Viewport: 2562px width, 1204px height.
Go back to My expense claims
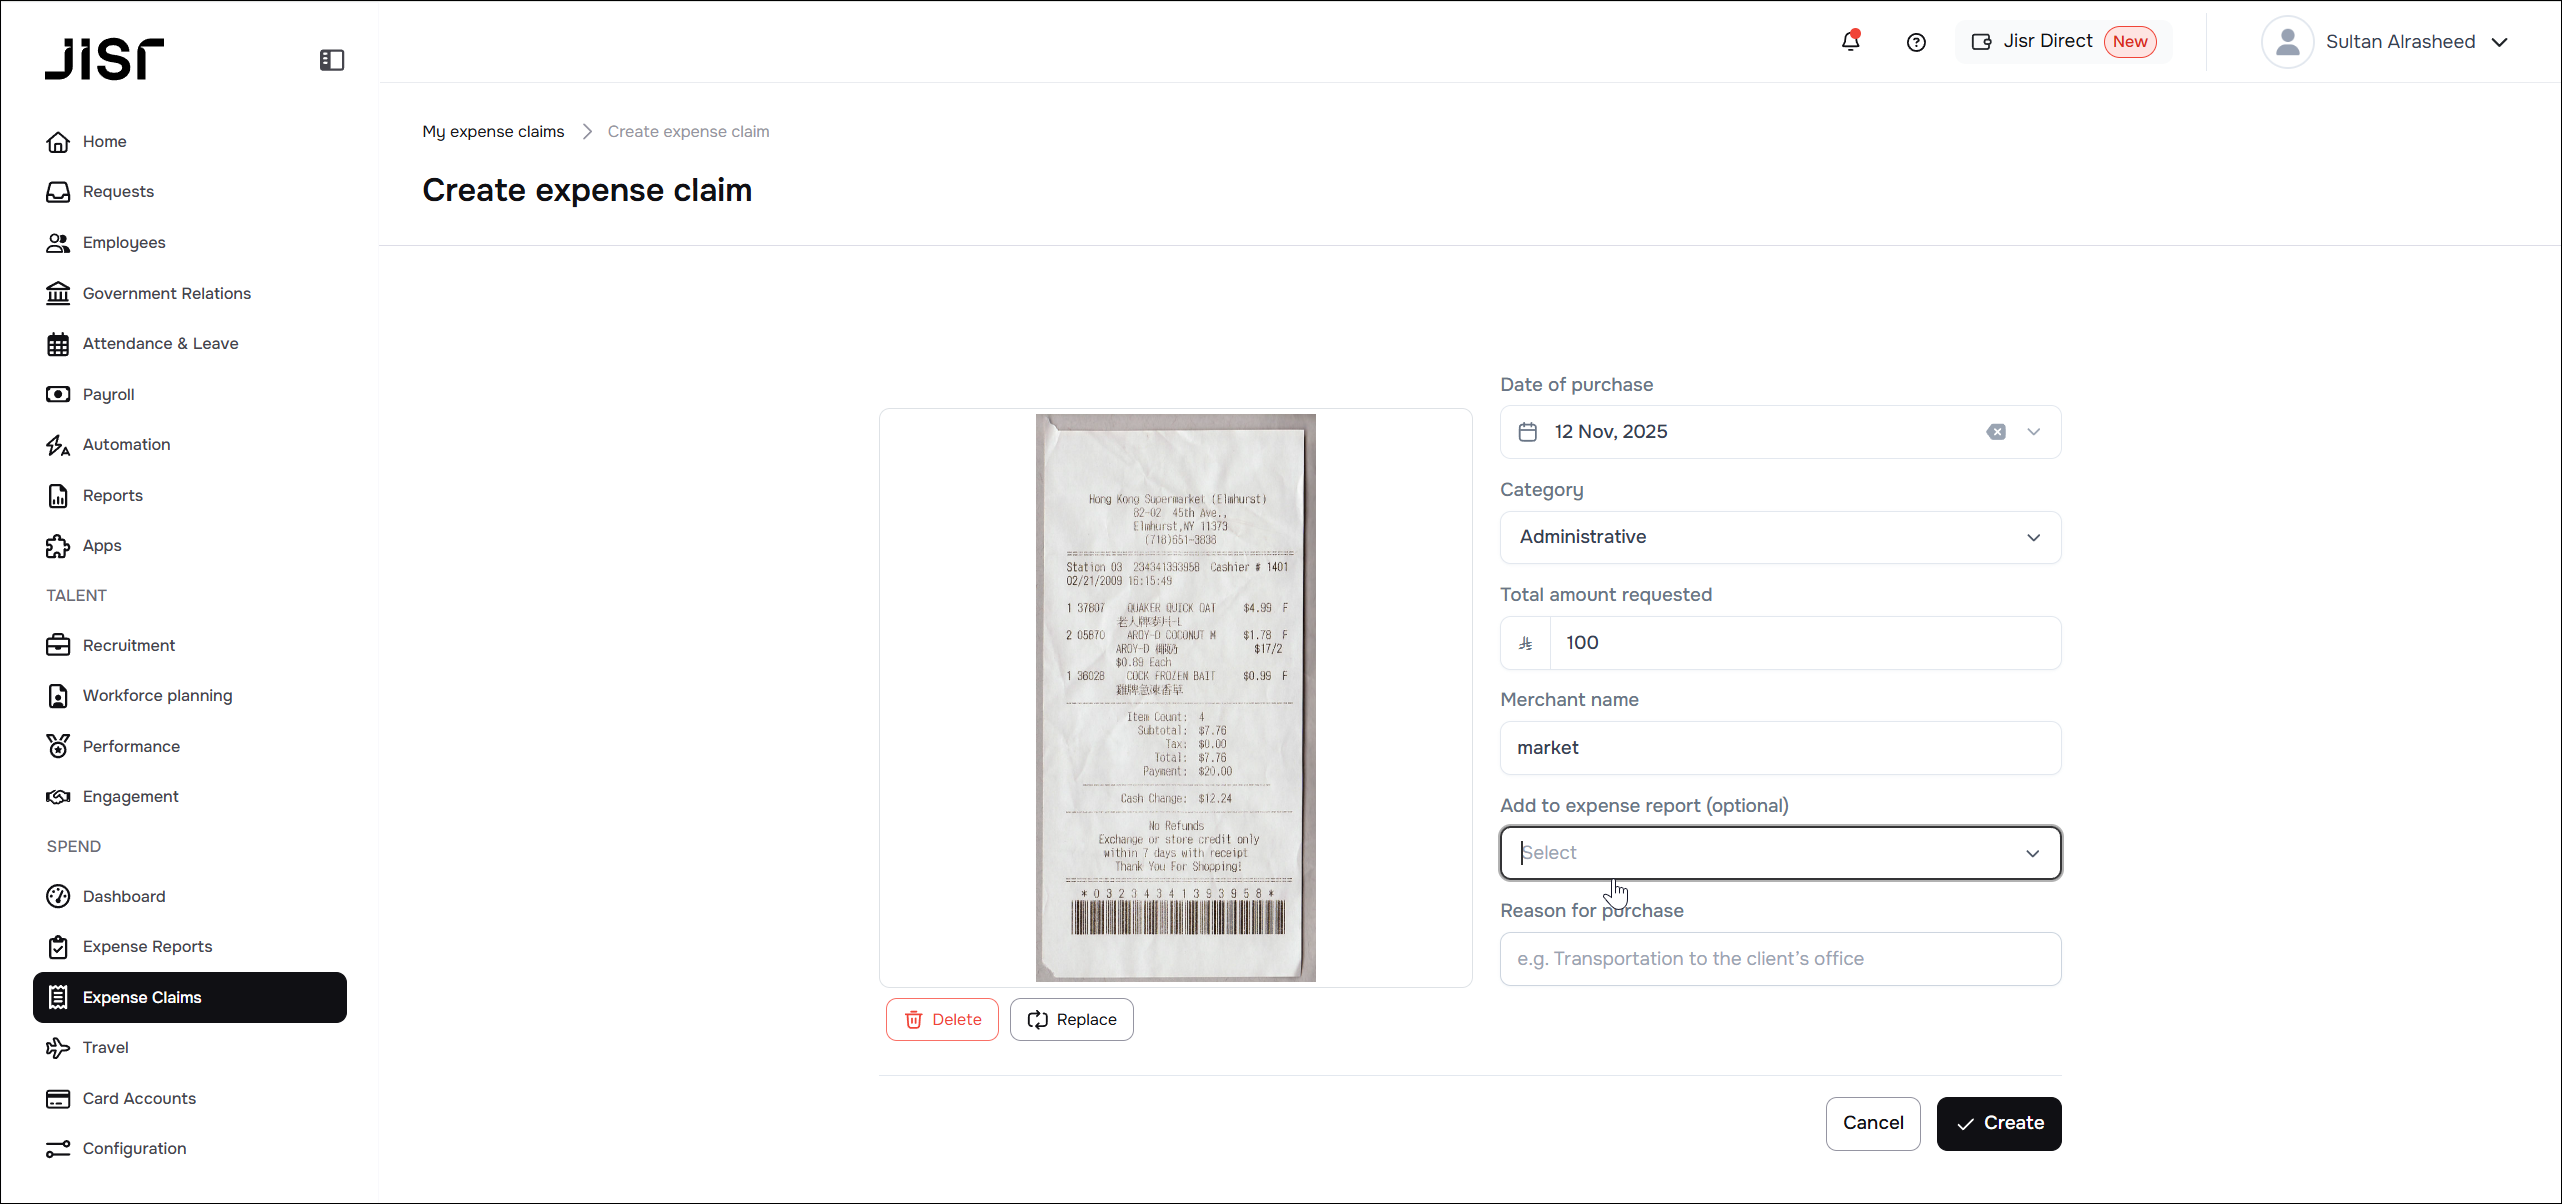click(493, 131)
